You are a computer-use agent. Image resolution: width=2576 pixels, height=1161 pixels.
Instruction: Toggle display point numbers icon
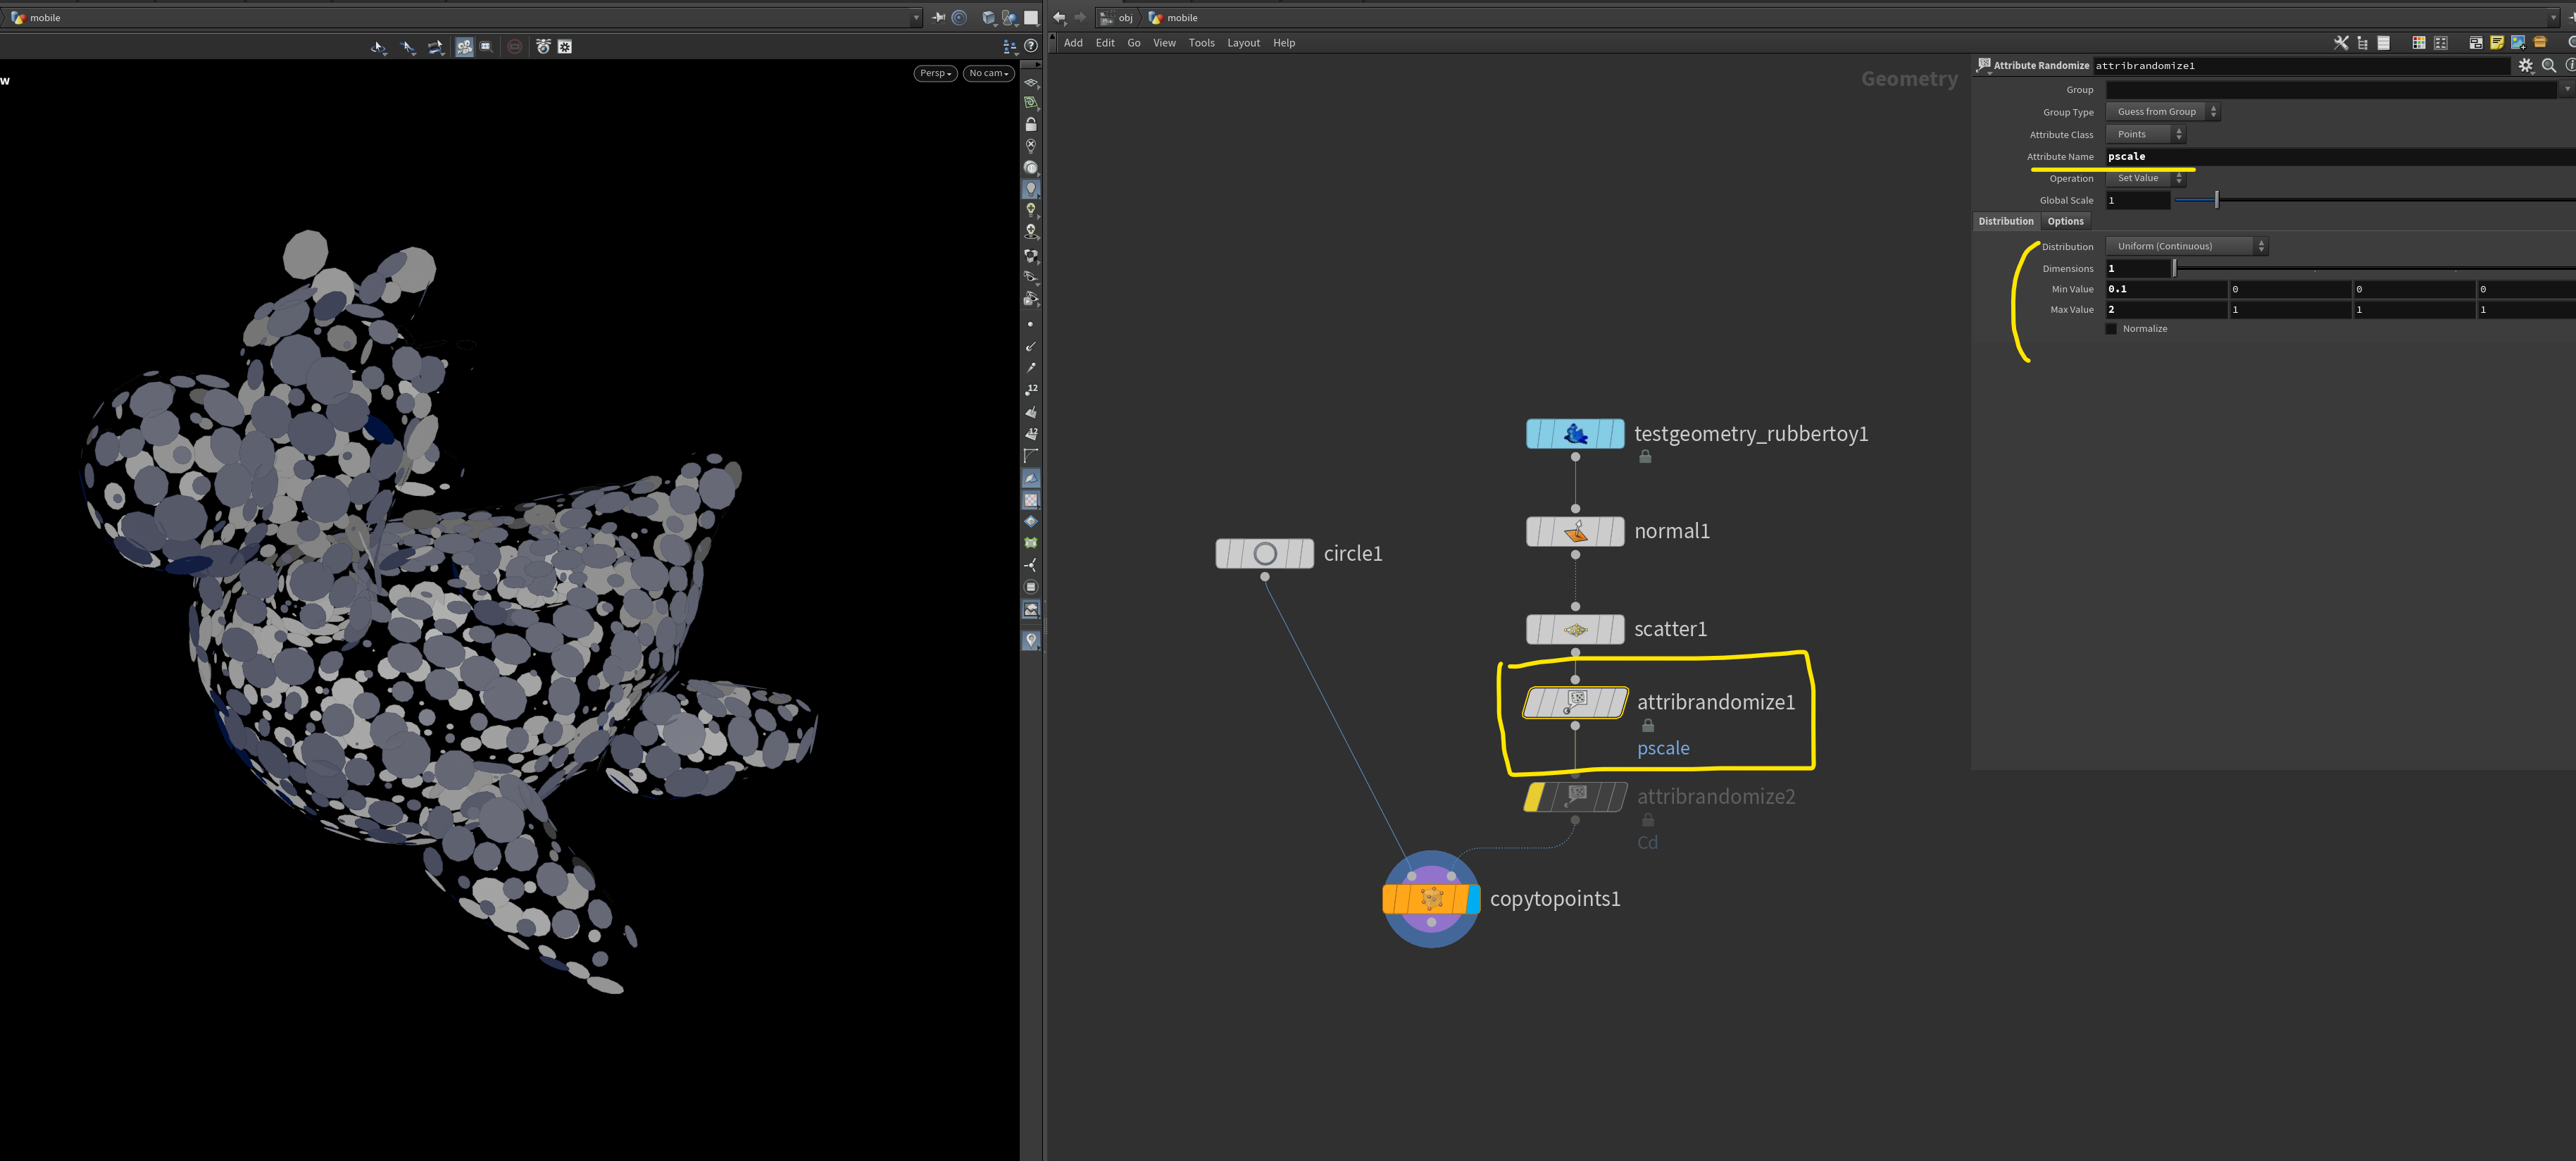pos(1031,389)
